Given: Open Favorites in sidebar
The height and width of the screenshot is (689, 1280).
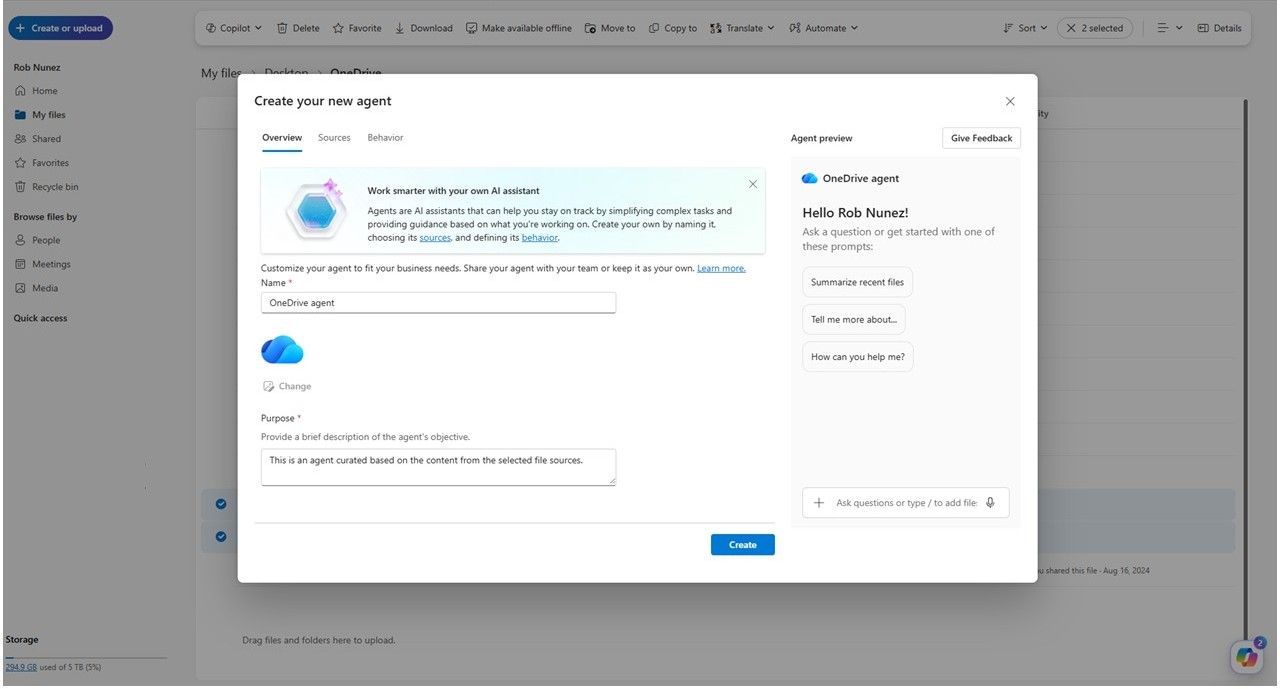Looking at the screenshot, I should (42, 163).
